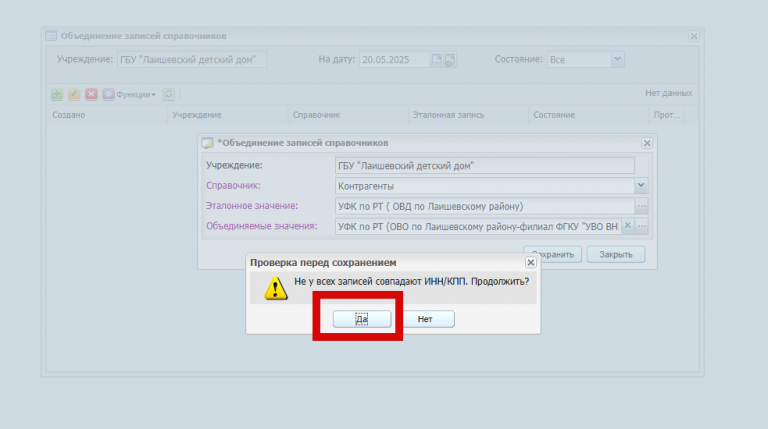Click the Нет данных status text

[x=669, y=93]
